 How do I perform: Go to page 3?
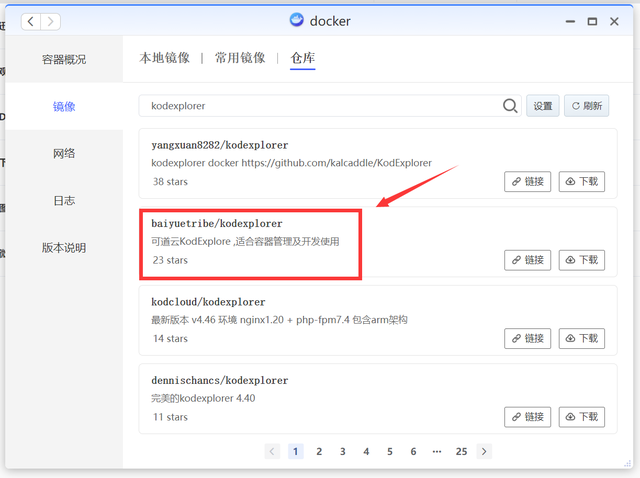click(x=343, y=451)
